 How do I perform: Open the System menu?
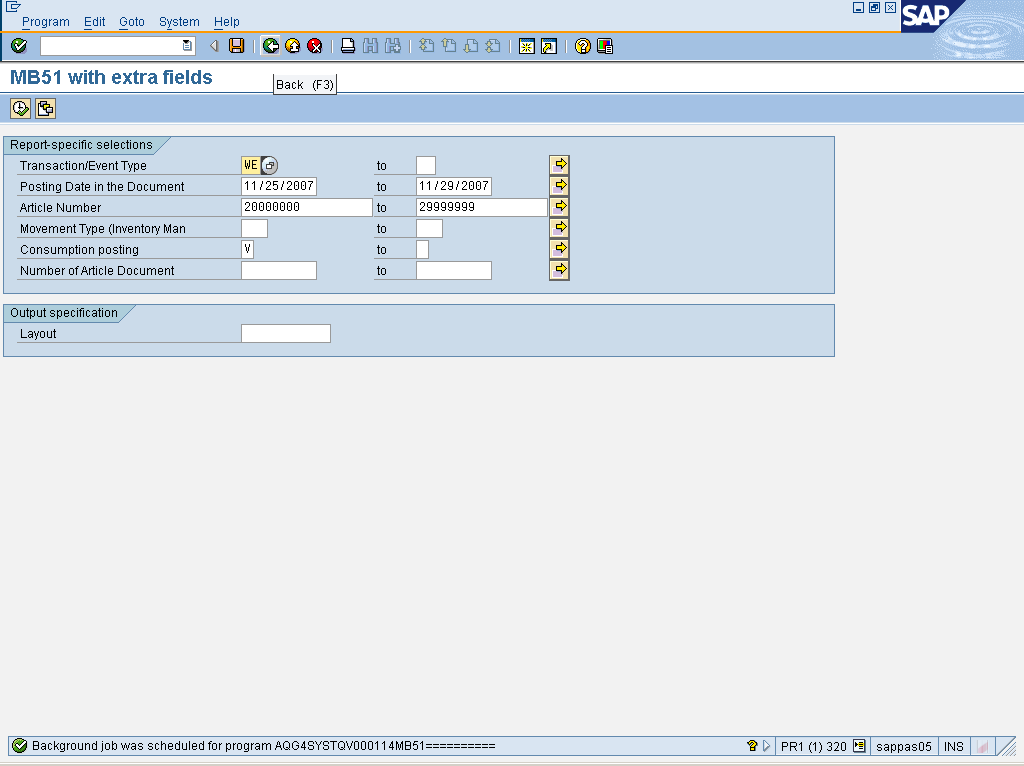[179, 22]
